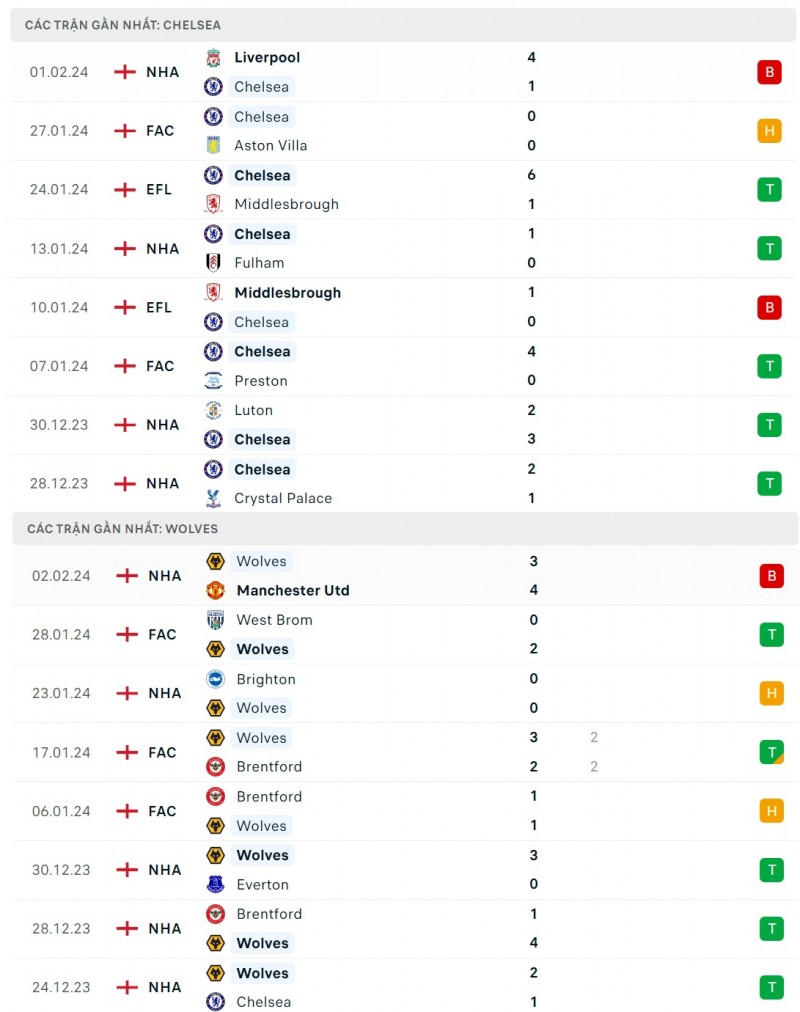The height and width of the screenshot is (1012, 800).
Task: Click the England flag beside date 24.12.23
Action: (127, 987)
